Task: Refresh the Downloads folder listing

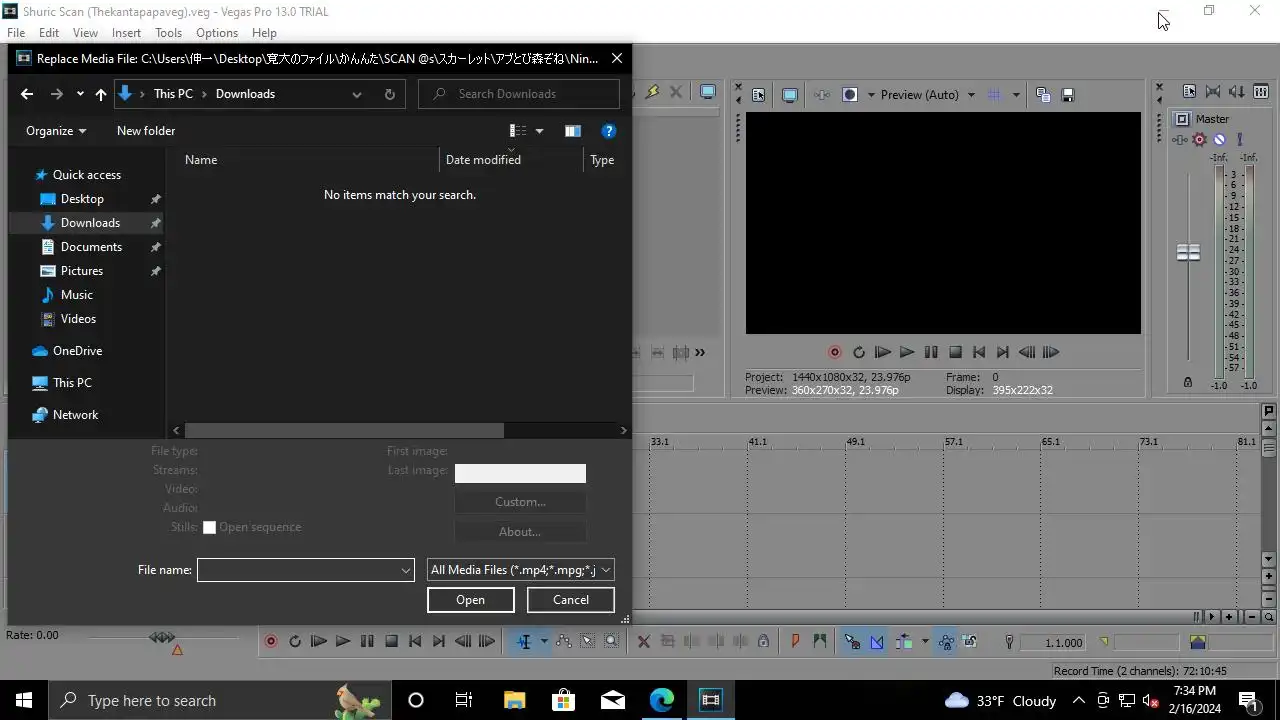Action: point(389,94)
